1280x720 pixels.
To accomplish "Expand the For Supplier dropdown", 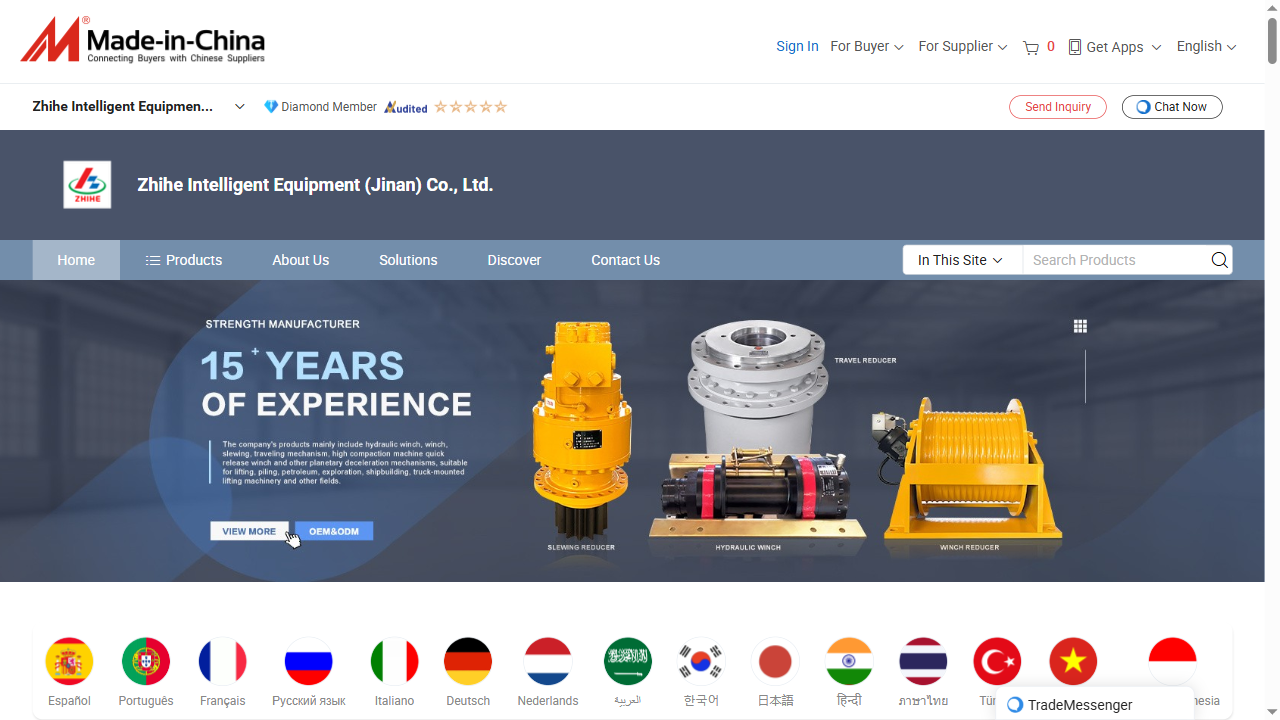I will pyautogui.click(x=963, y=47).
